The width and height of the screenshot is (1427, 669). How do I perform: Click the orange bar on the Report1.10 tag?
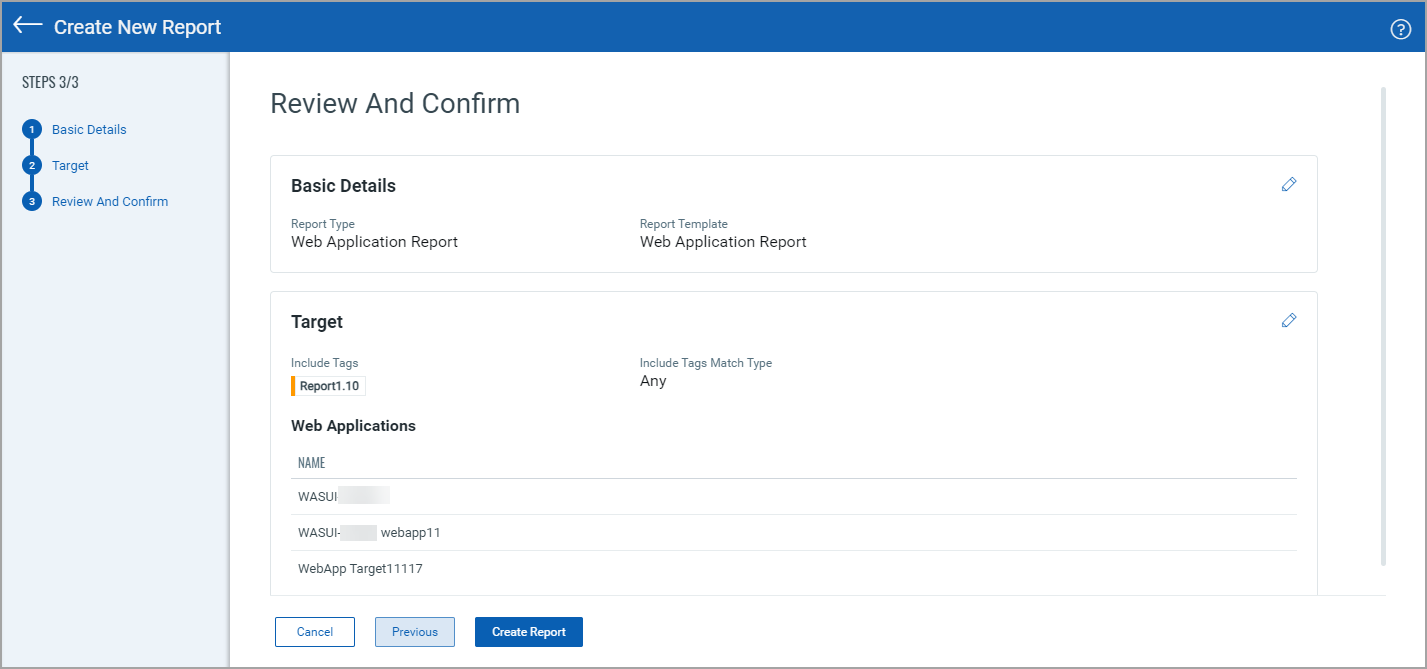coord(293,385)
